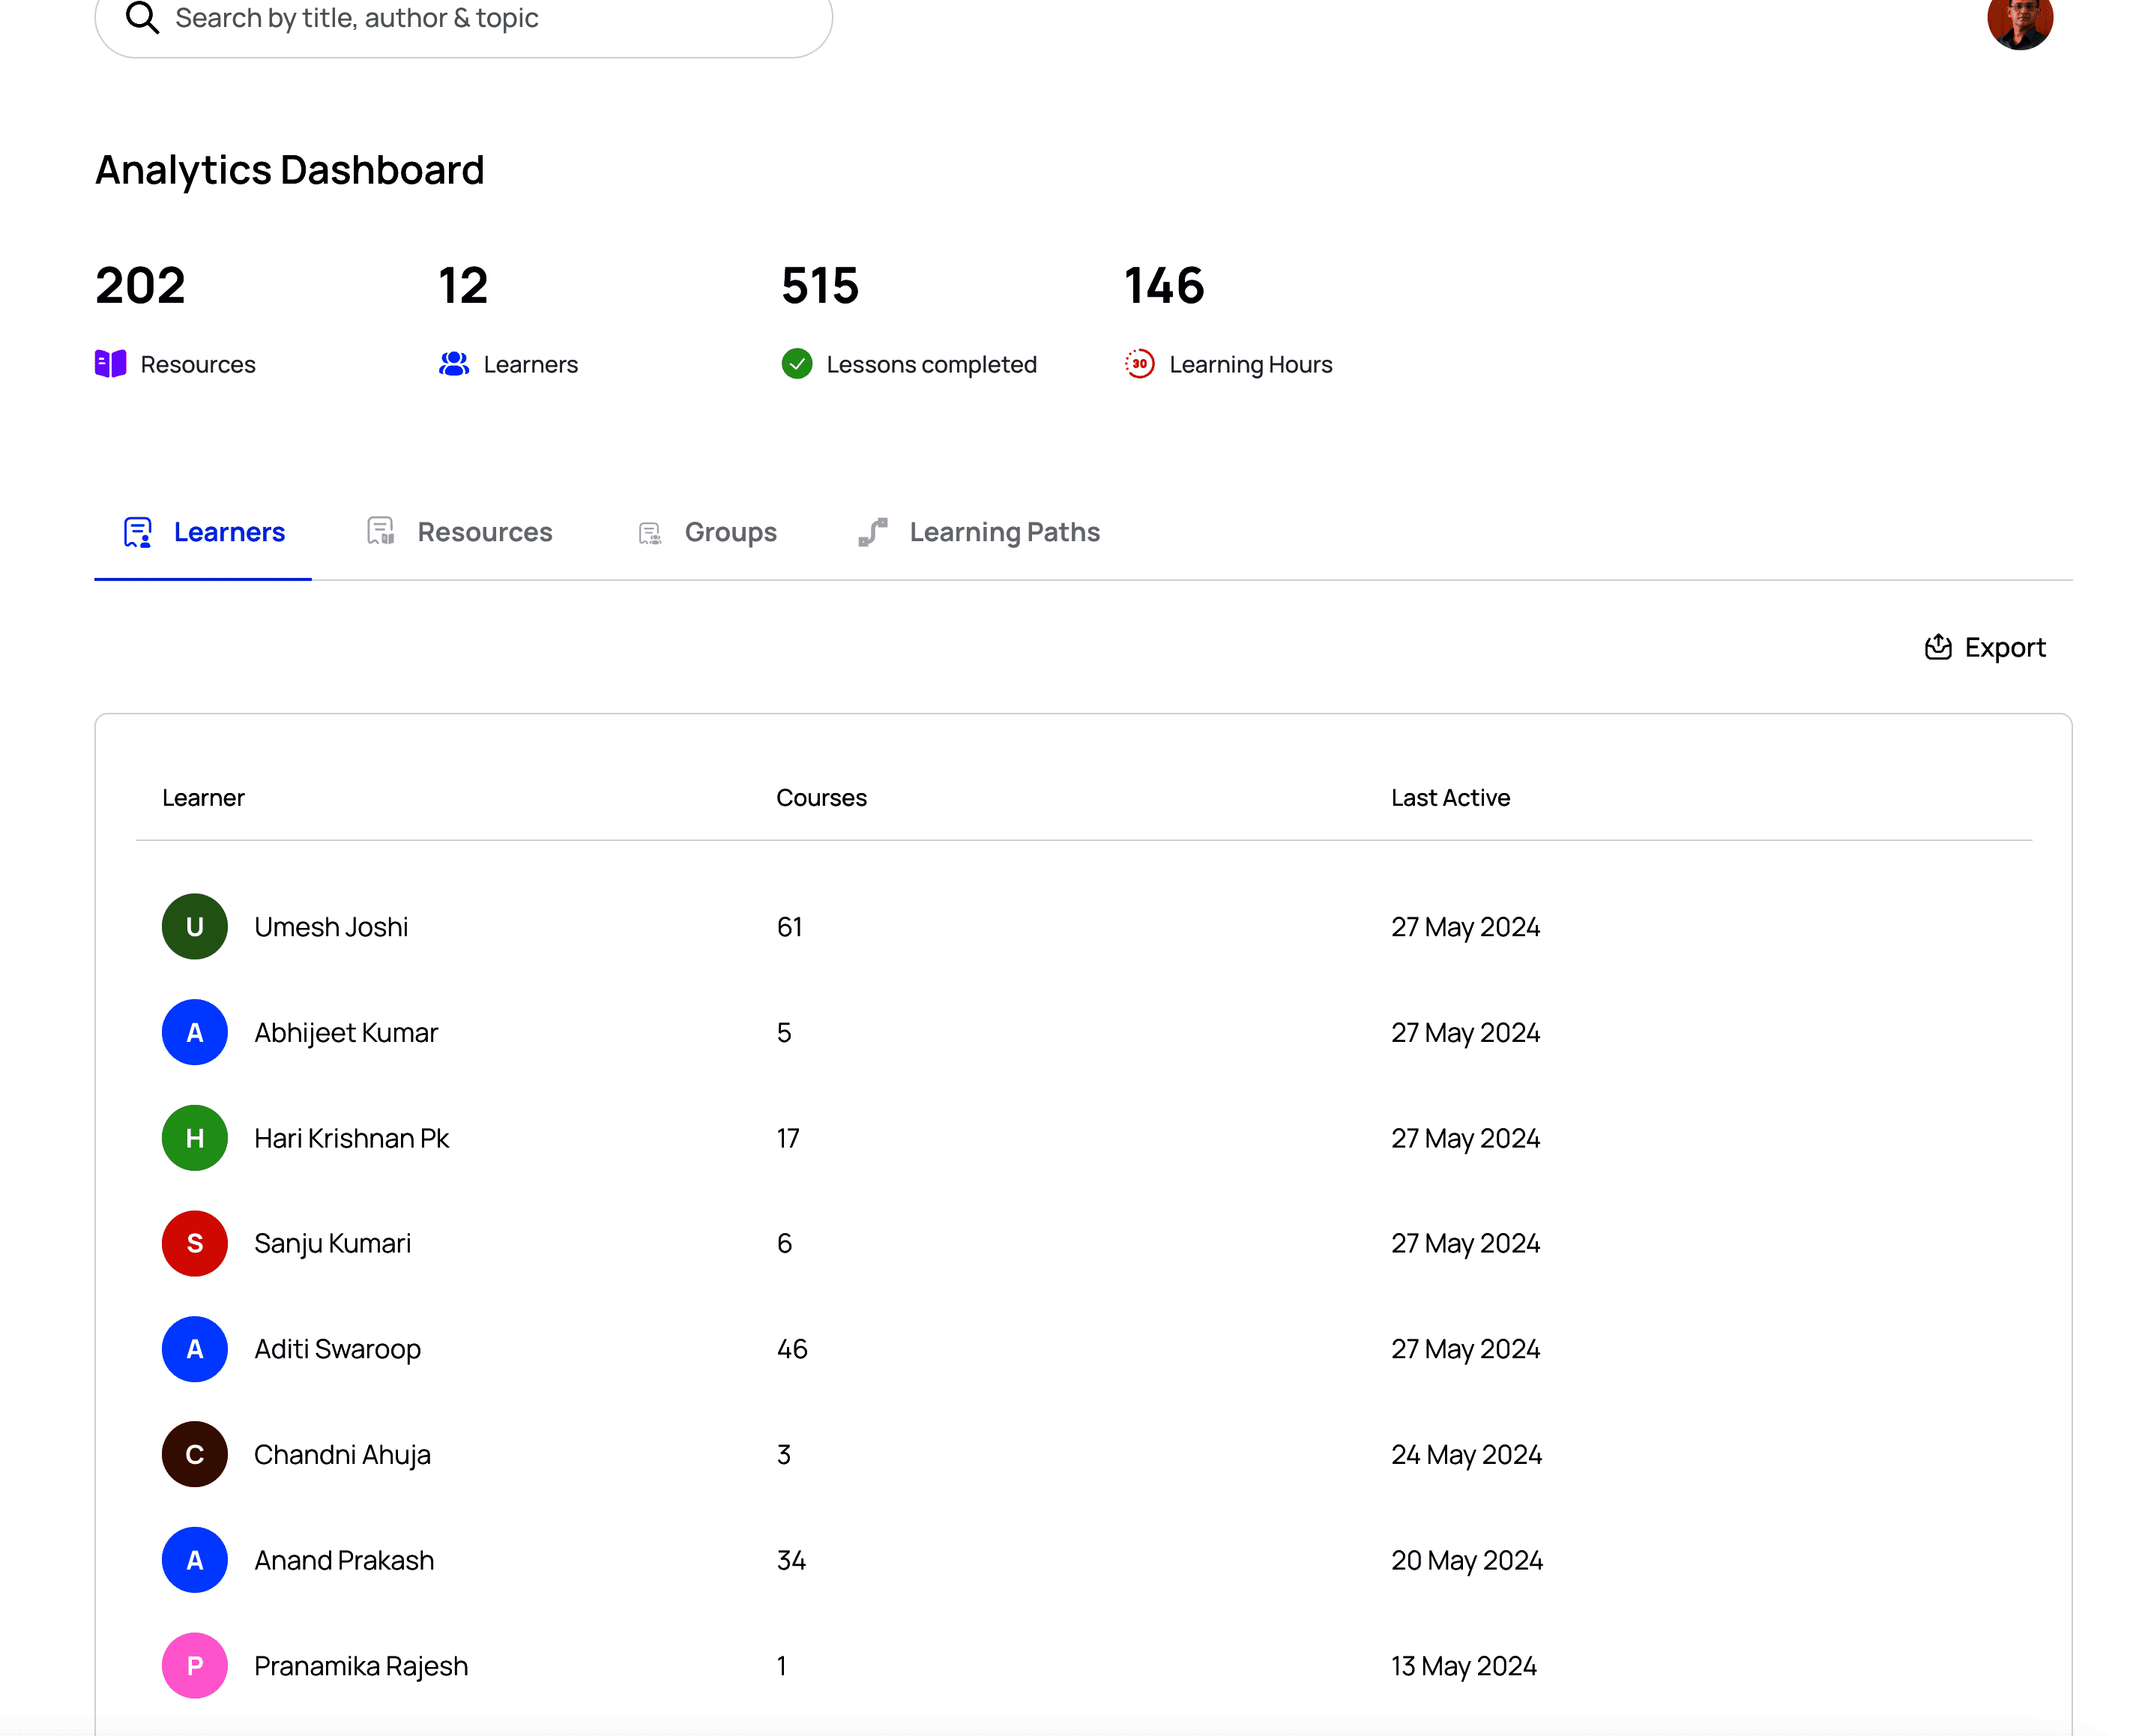Click the Resources tab document icon
The height and width of the screenshot is (1736, 2136).
[380, 532]
